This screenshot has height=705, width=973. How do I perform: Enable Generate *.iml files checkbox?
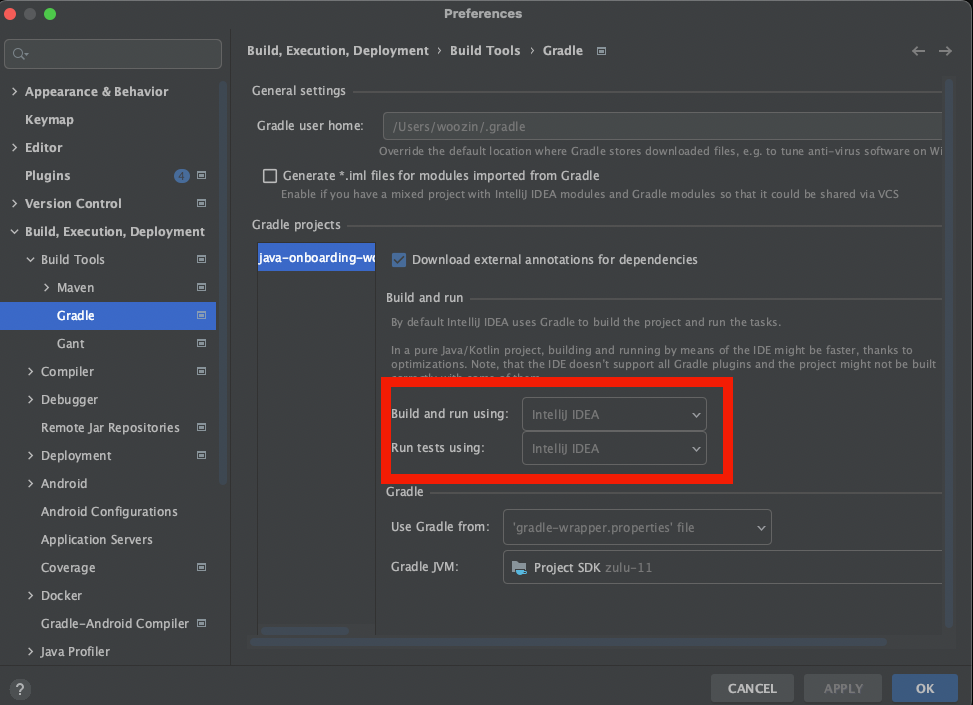click(270, 176)
